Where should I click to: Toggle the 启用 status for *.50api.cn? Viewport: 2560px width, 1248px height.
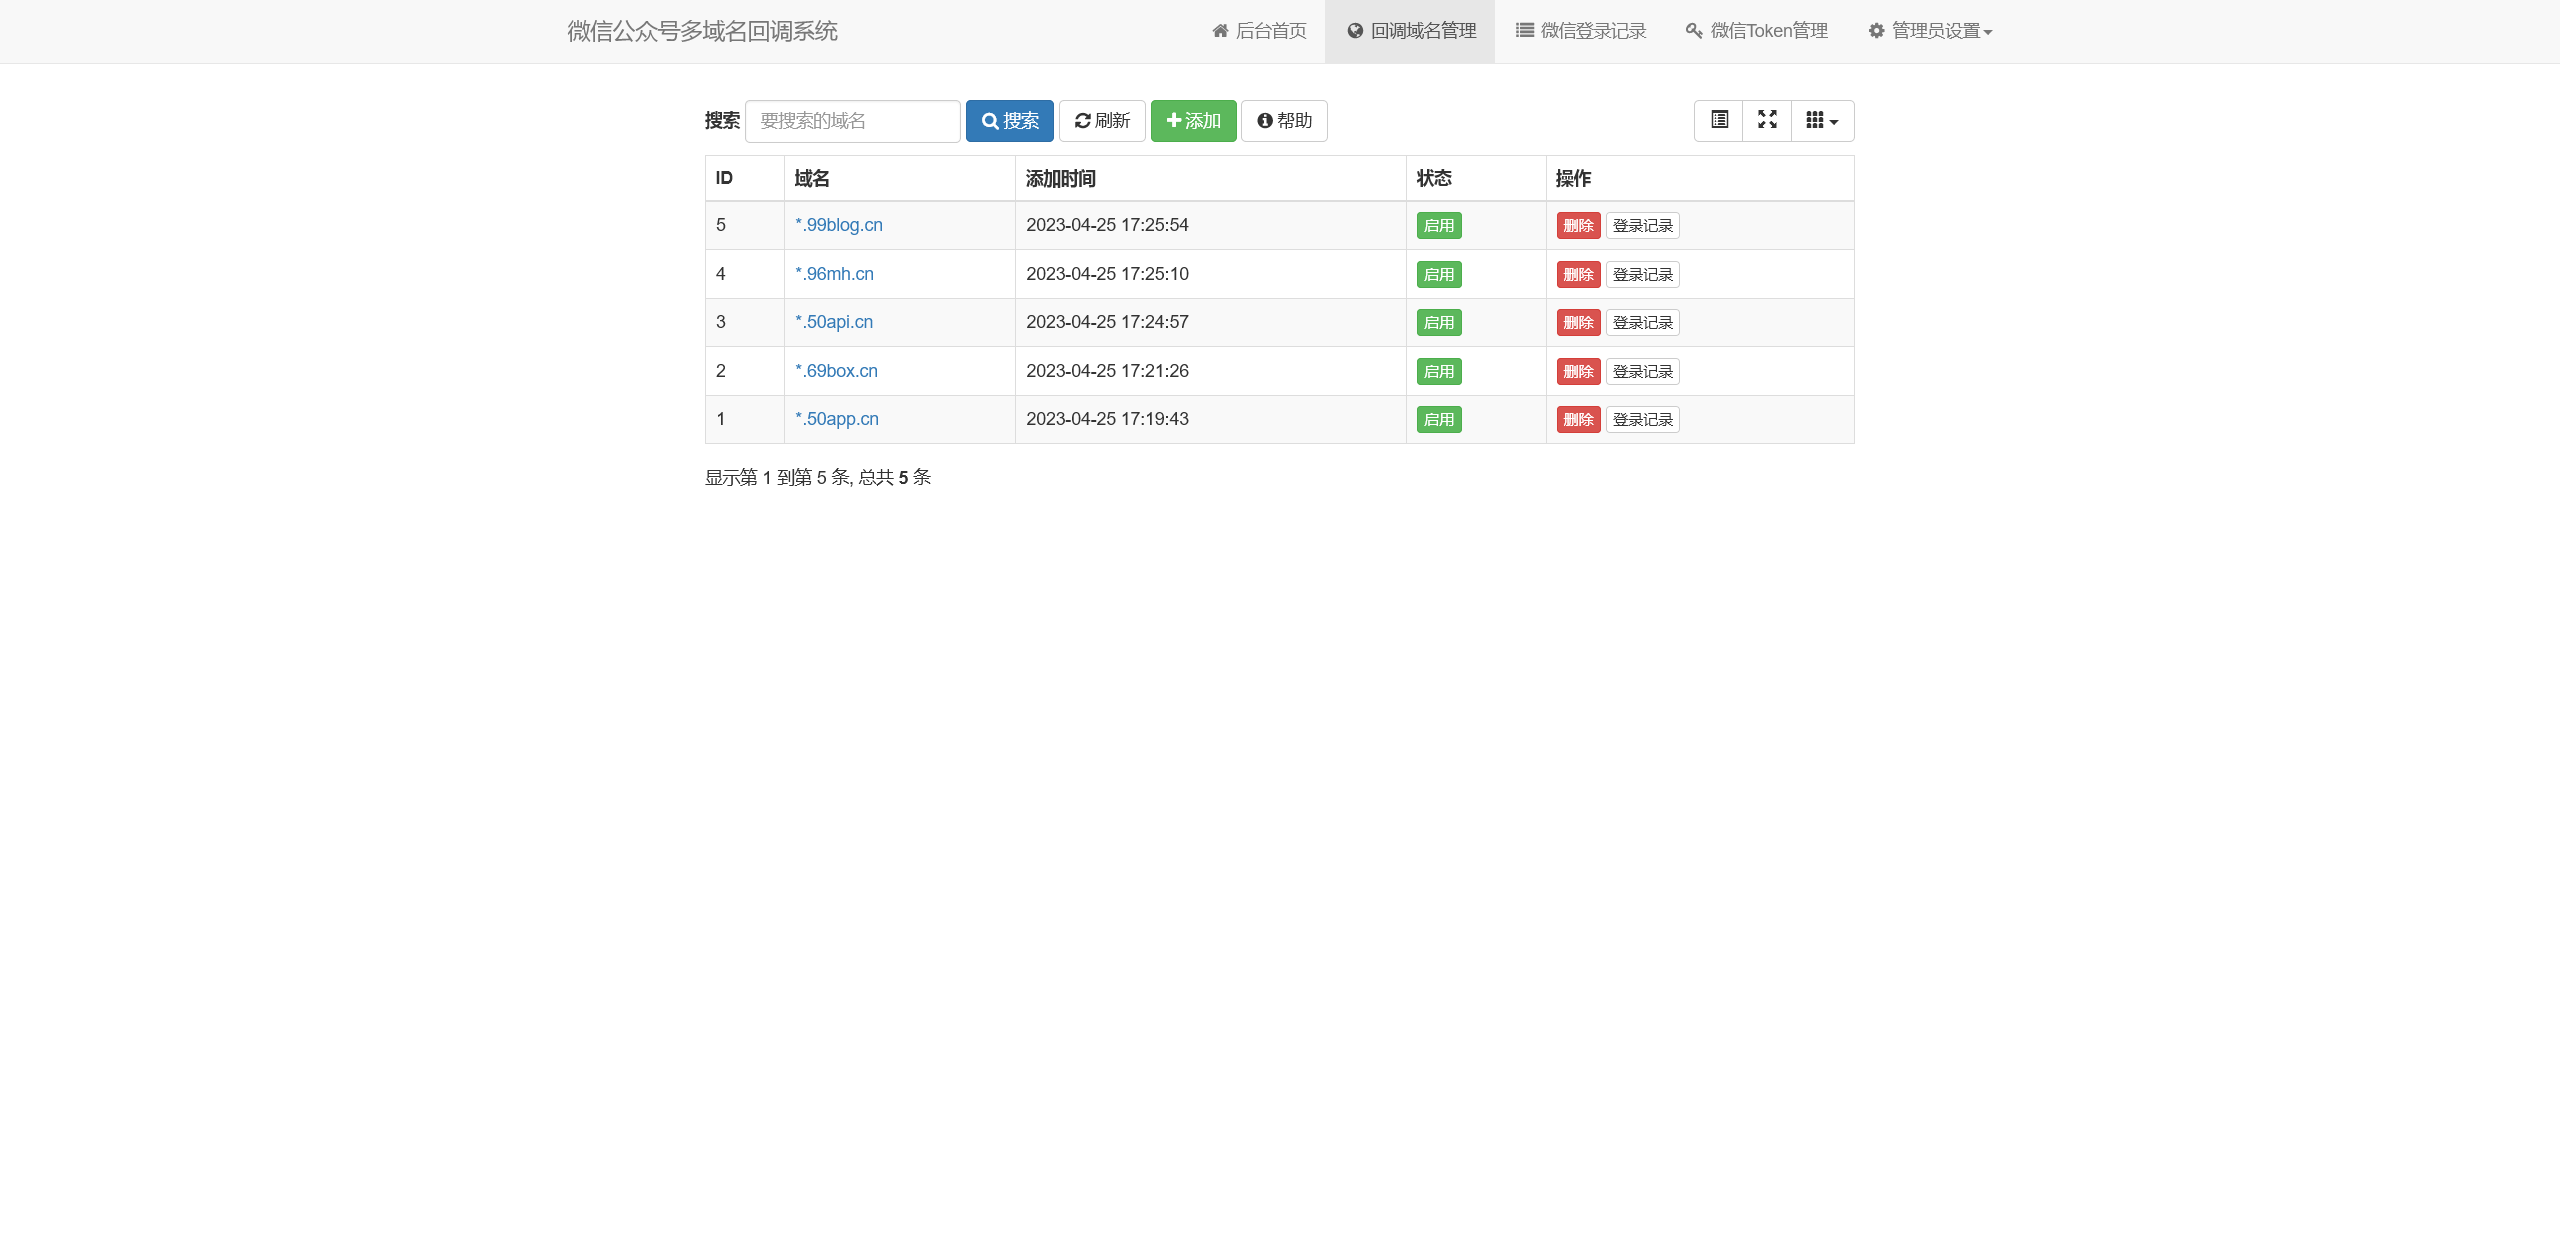[1438, 322]
